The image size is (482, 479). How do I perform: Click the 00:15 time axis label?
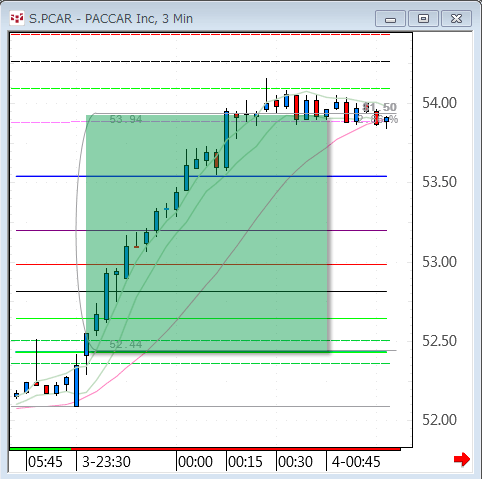point(245,462)
